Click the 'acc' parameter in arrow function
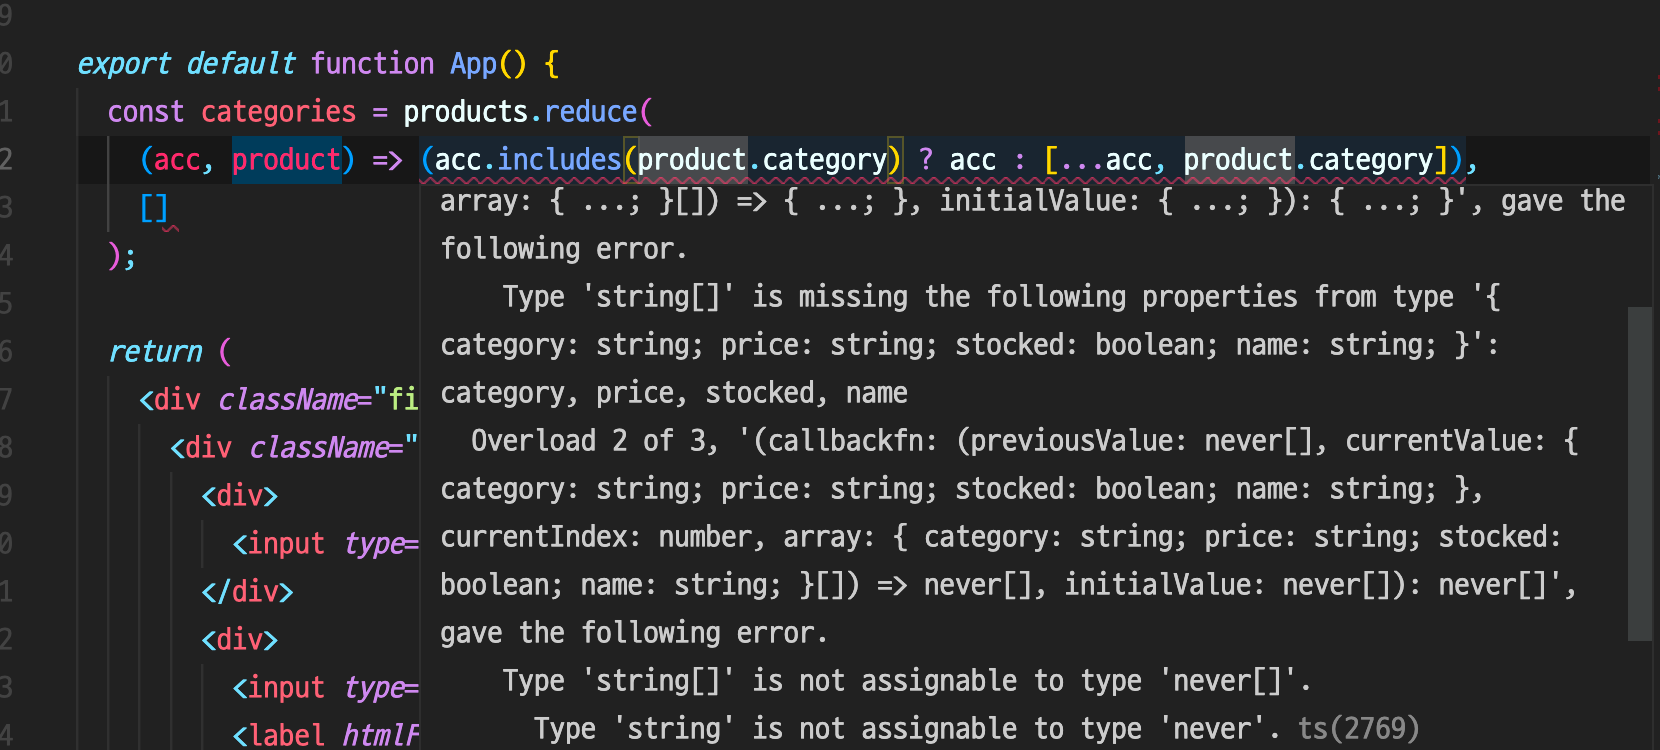The width and height of the screenshot is (1660, 750). click(176, 160)
